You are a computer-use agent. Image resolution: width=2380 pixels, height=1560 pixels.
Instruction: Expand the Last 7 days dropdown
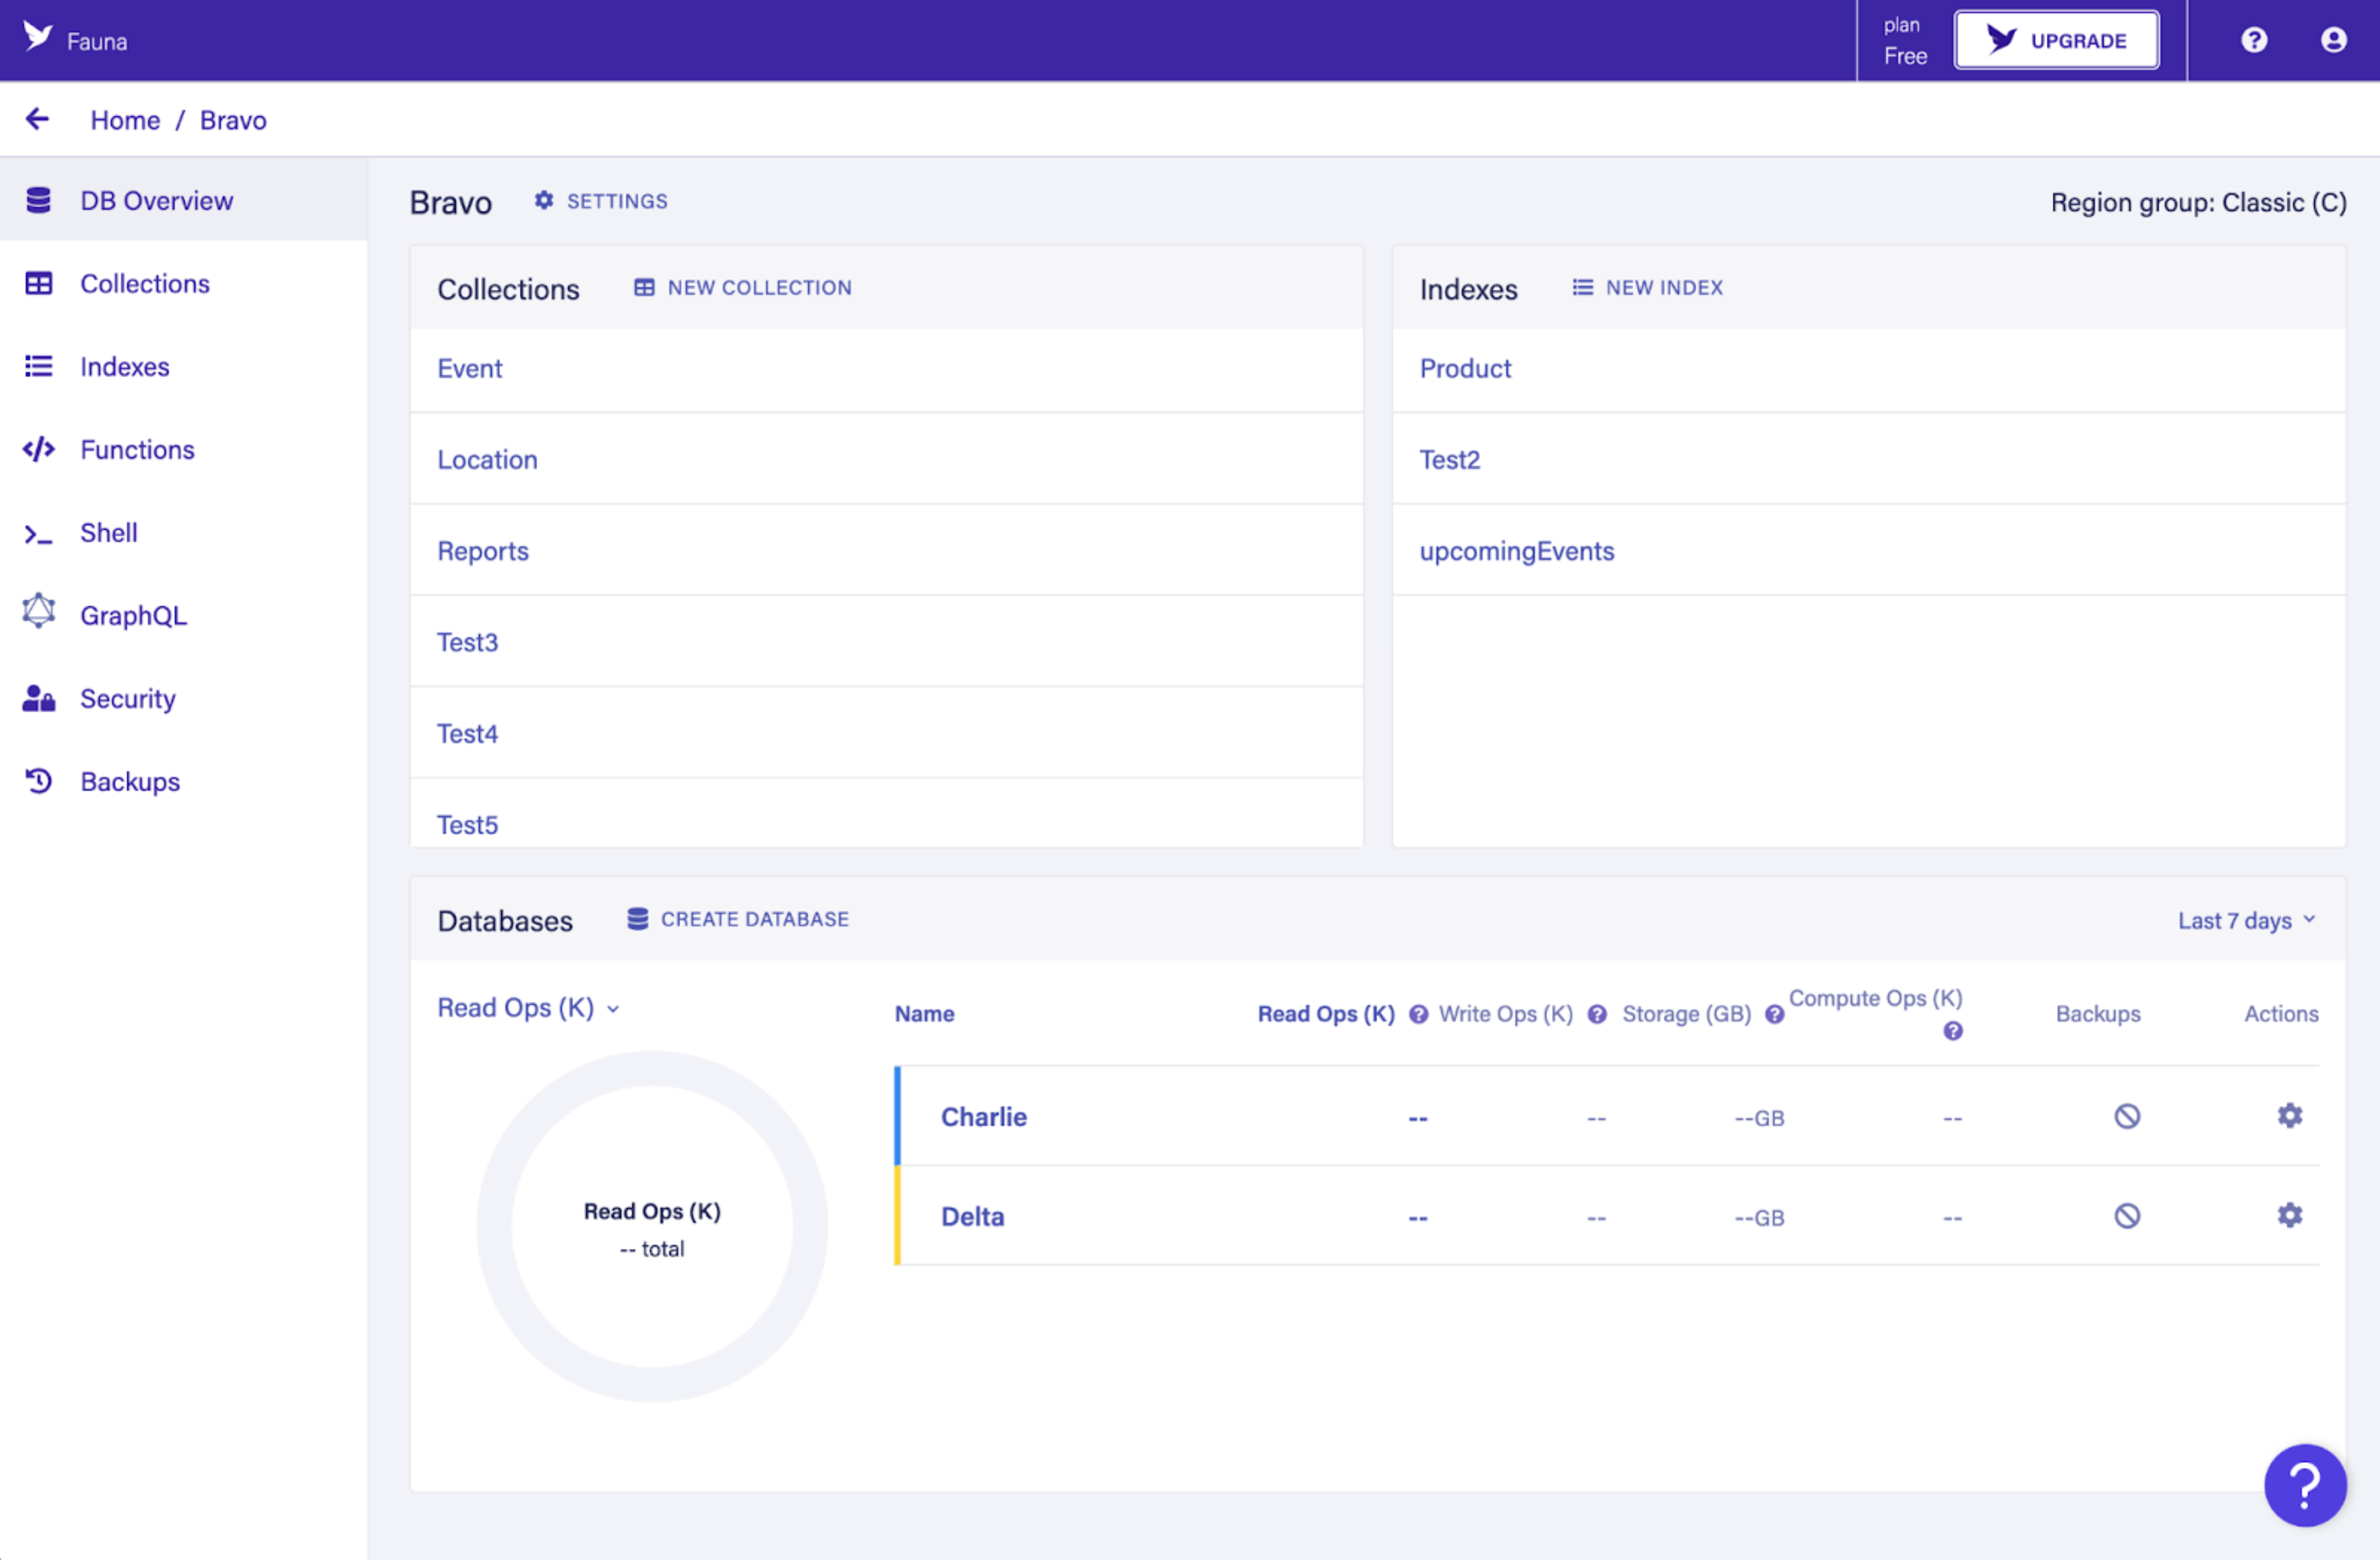[x=2246, y=920]
